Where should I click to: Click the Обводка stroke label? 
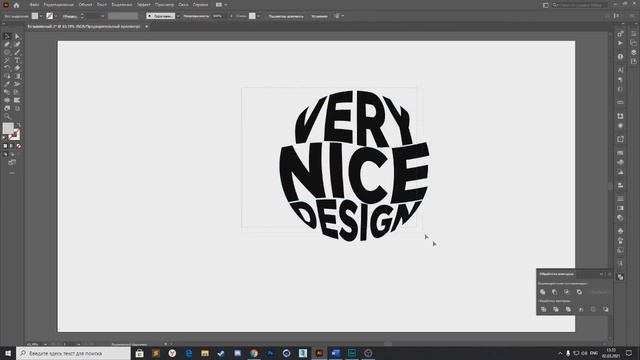pyautogui.click(x=70, y=16)
